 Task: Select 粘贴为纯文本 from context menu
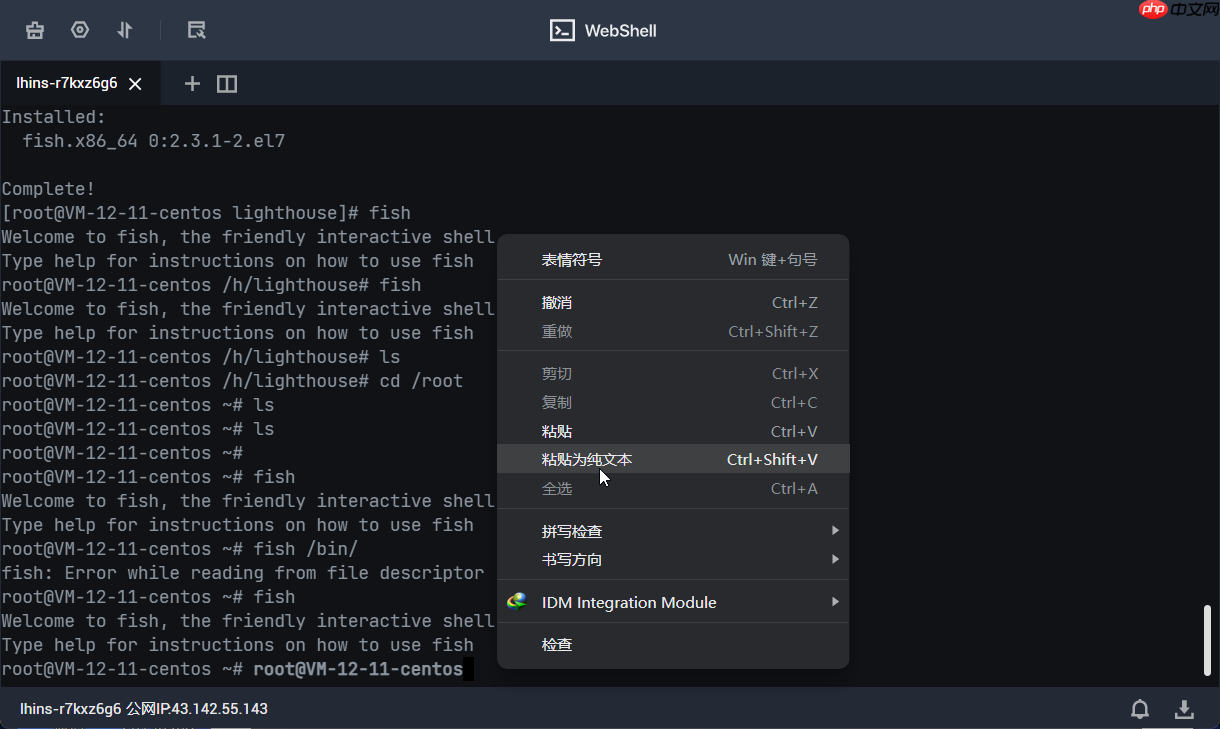tap(587, 460)
